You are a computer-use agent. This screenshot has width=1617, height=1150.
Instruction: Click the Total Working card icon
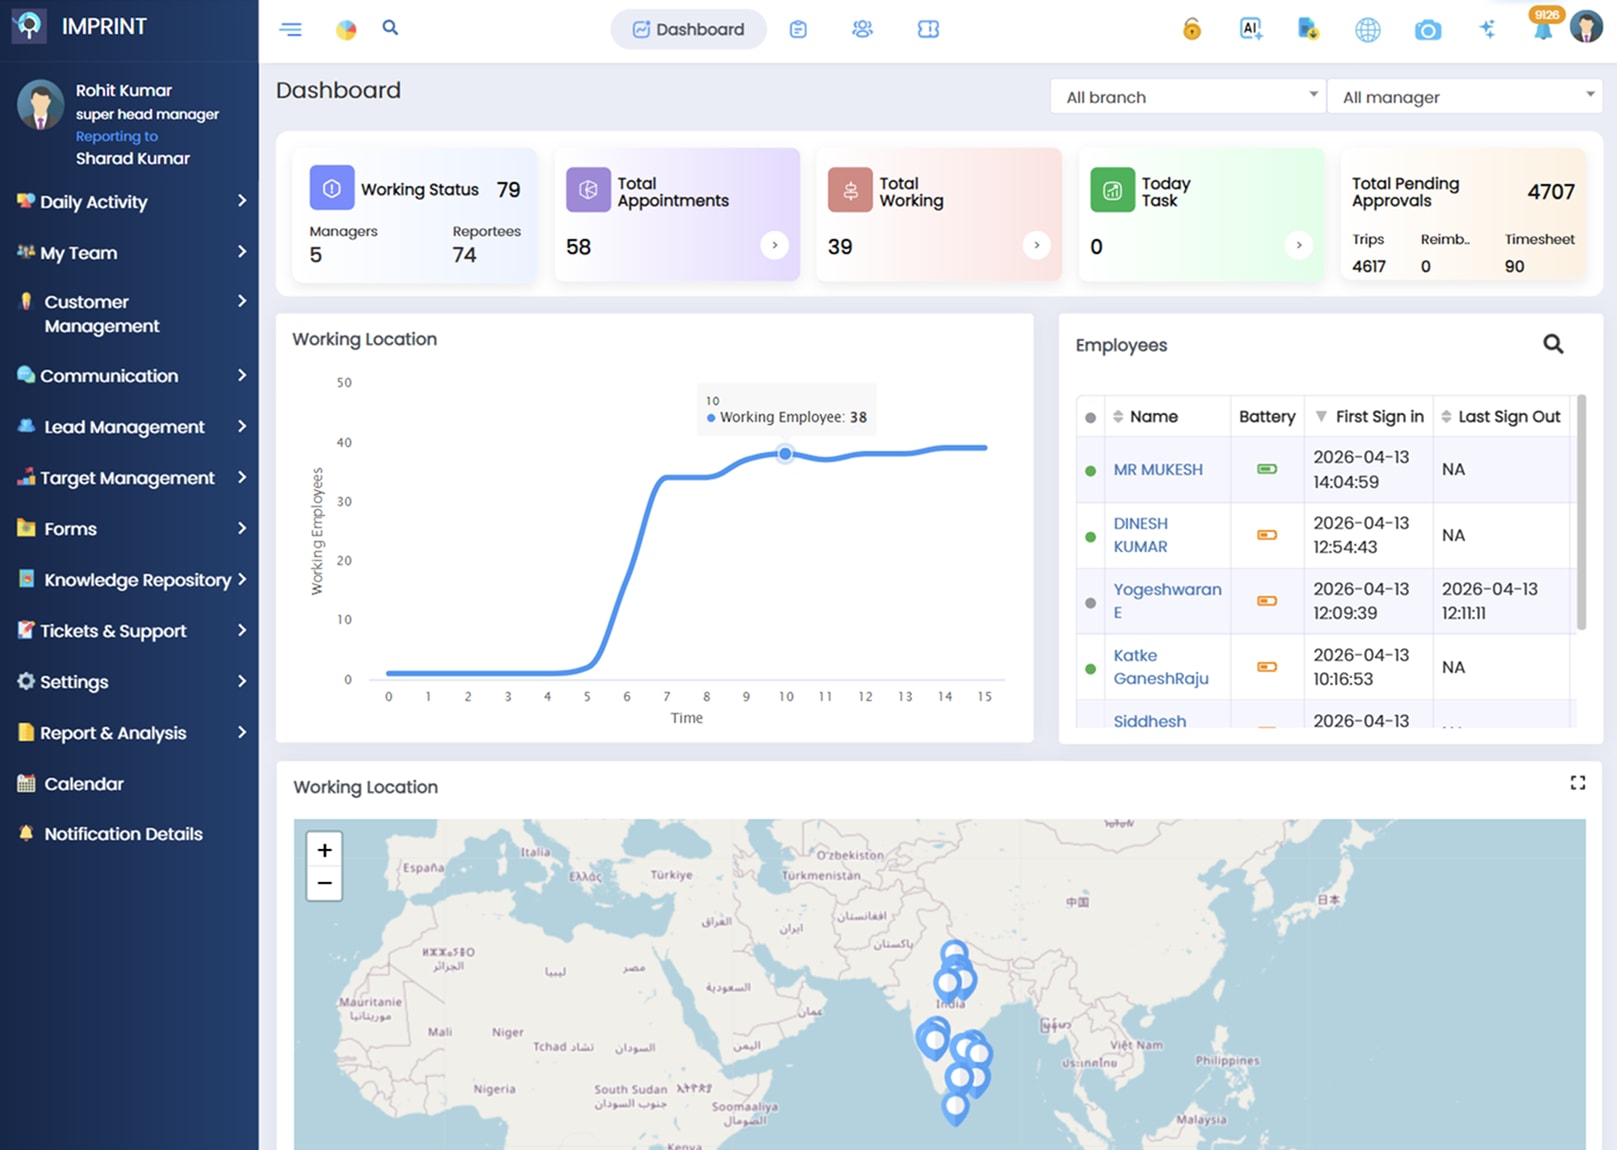[850, 189]
